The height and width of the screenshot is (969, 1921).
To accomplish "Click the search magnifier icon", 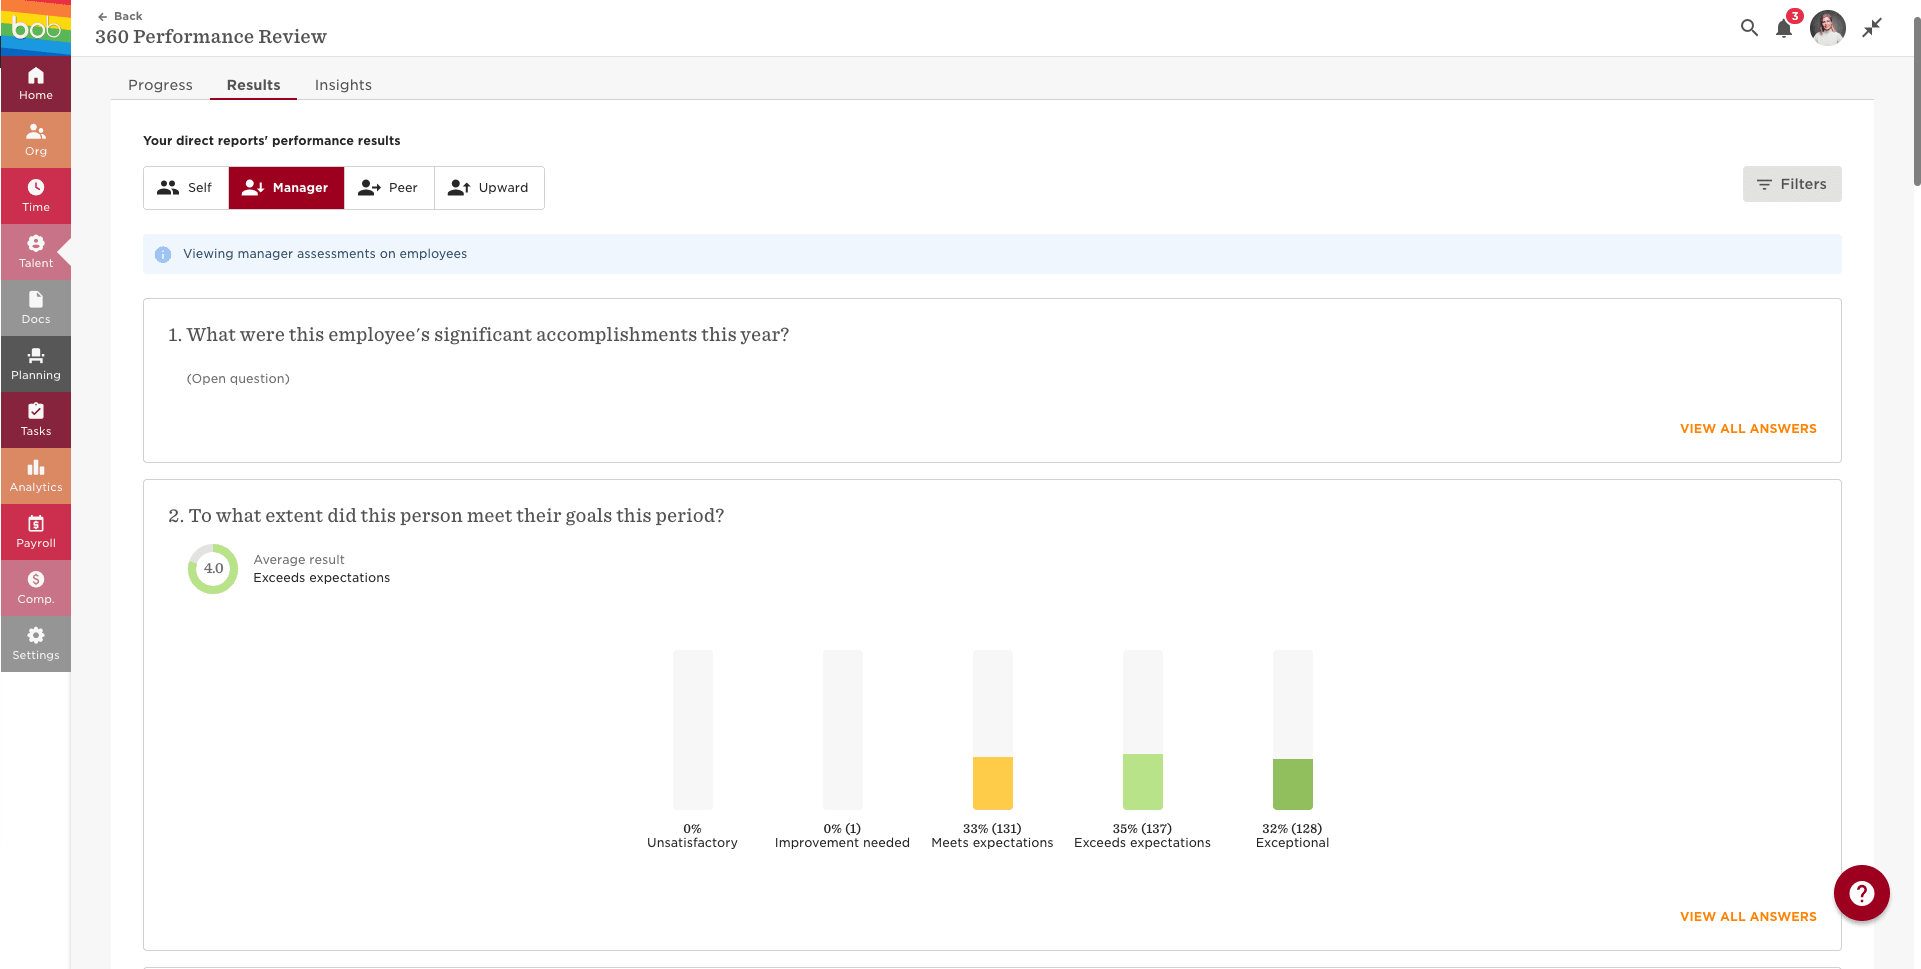I will [x=1749, y=28].
